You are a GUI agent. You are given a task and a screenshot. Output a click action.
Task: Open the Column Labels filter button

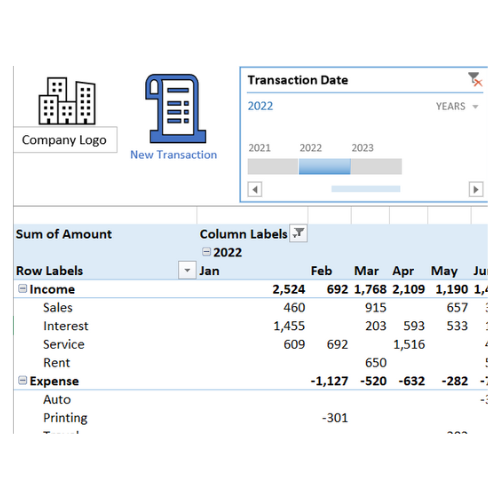pos(298,233)
